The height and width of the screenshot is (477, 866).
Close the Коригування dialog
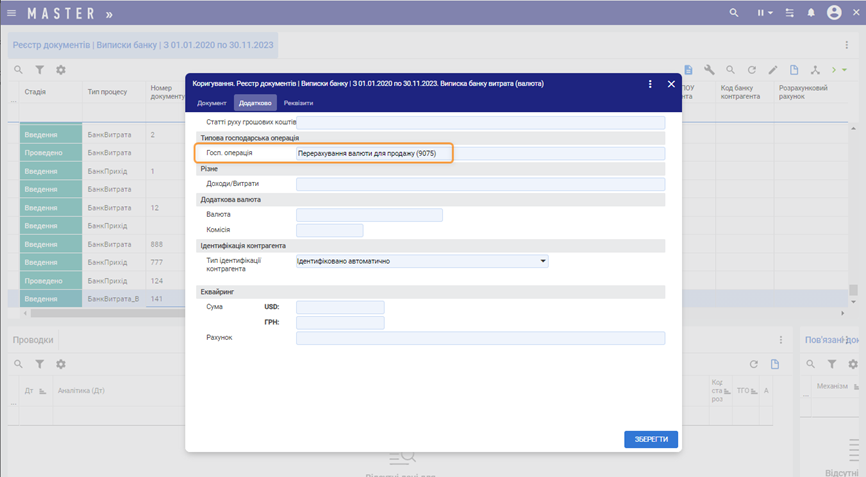[x=672, y=84]
